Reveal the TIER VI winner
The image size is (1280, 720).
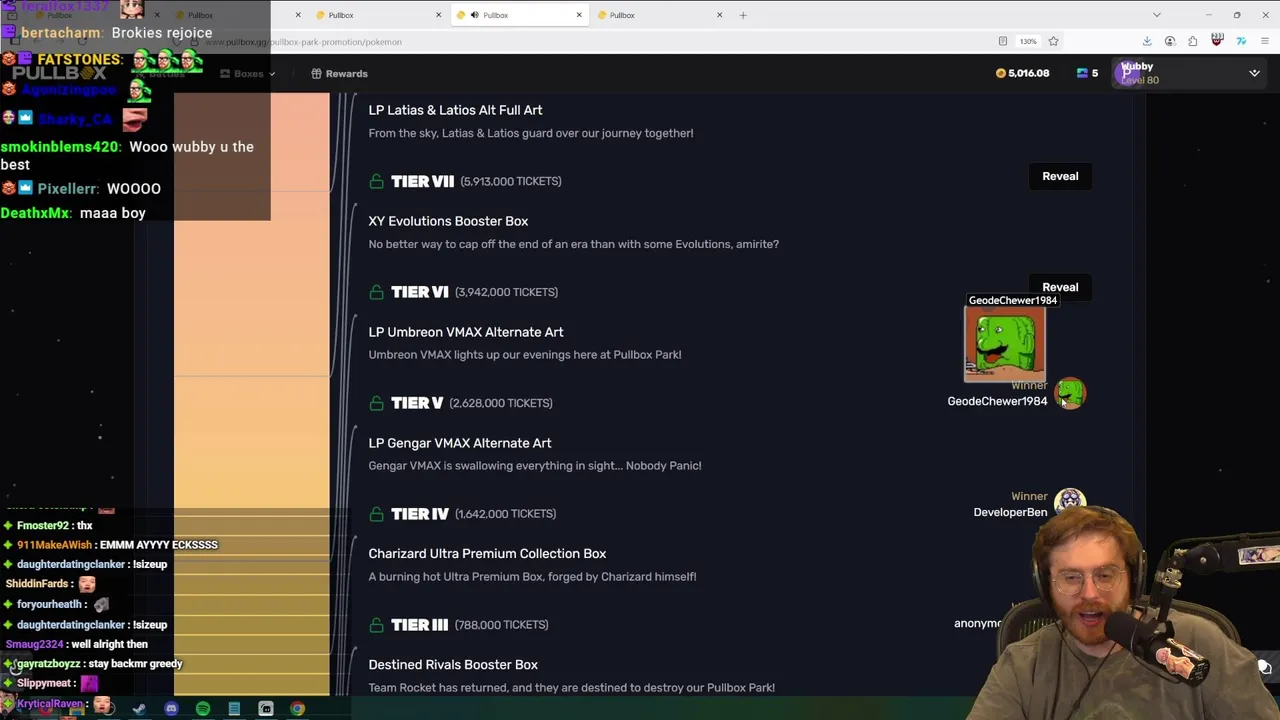point(1060,287)
